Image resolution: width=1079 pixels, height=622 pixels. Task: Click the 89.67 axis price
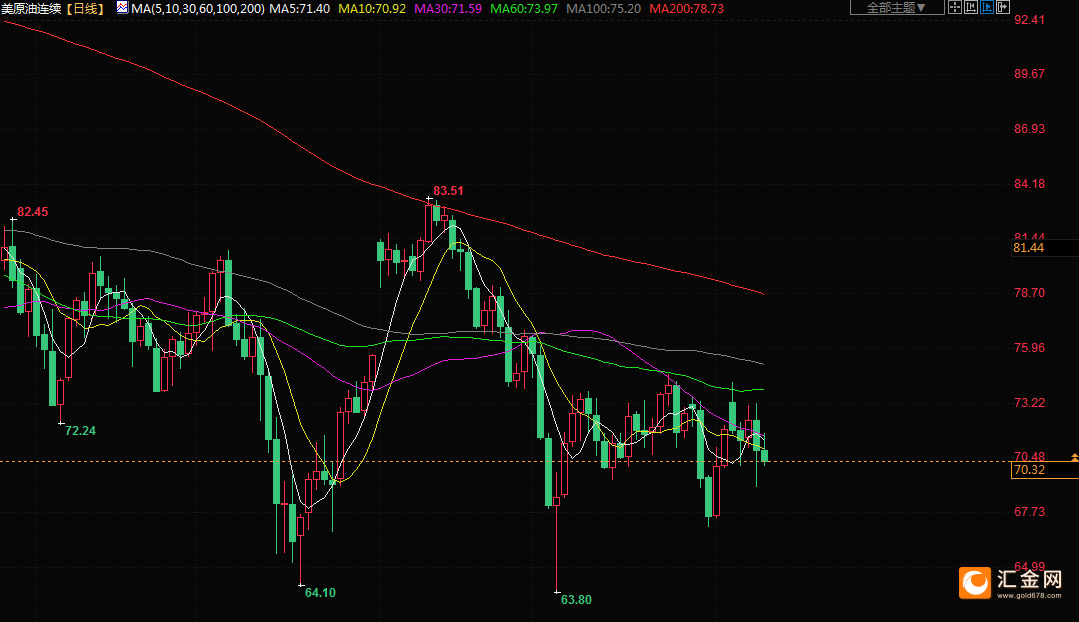coord(1029,74)
